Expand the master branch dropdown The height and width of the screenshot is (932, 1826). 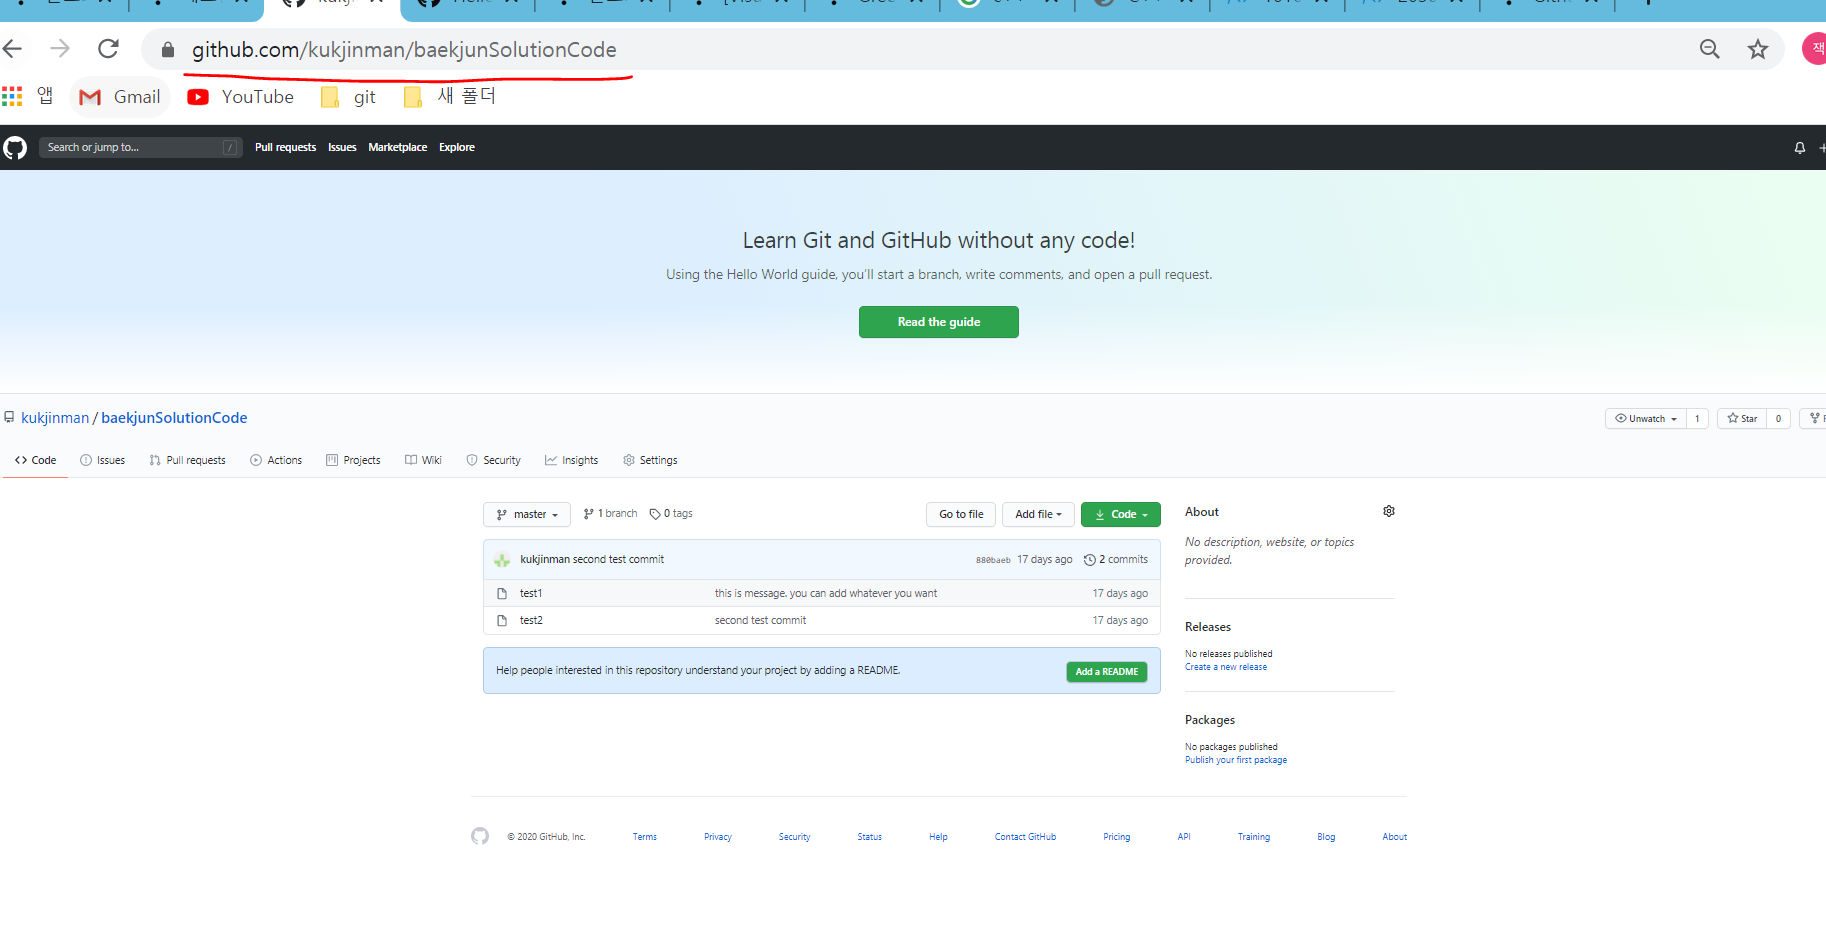(x=527, y=514)
